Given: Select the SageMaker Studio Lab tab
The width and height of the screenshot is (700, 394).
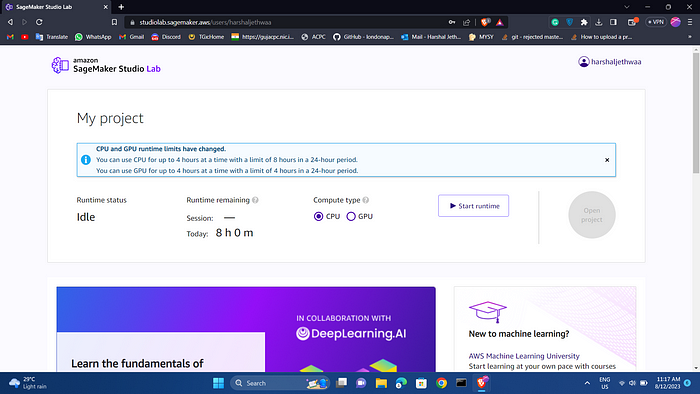Looking at the screenshot, I should pyautogui.click(x=56, y=7).
